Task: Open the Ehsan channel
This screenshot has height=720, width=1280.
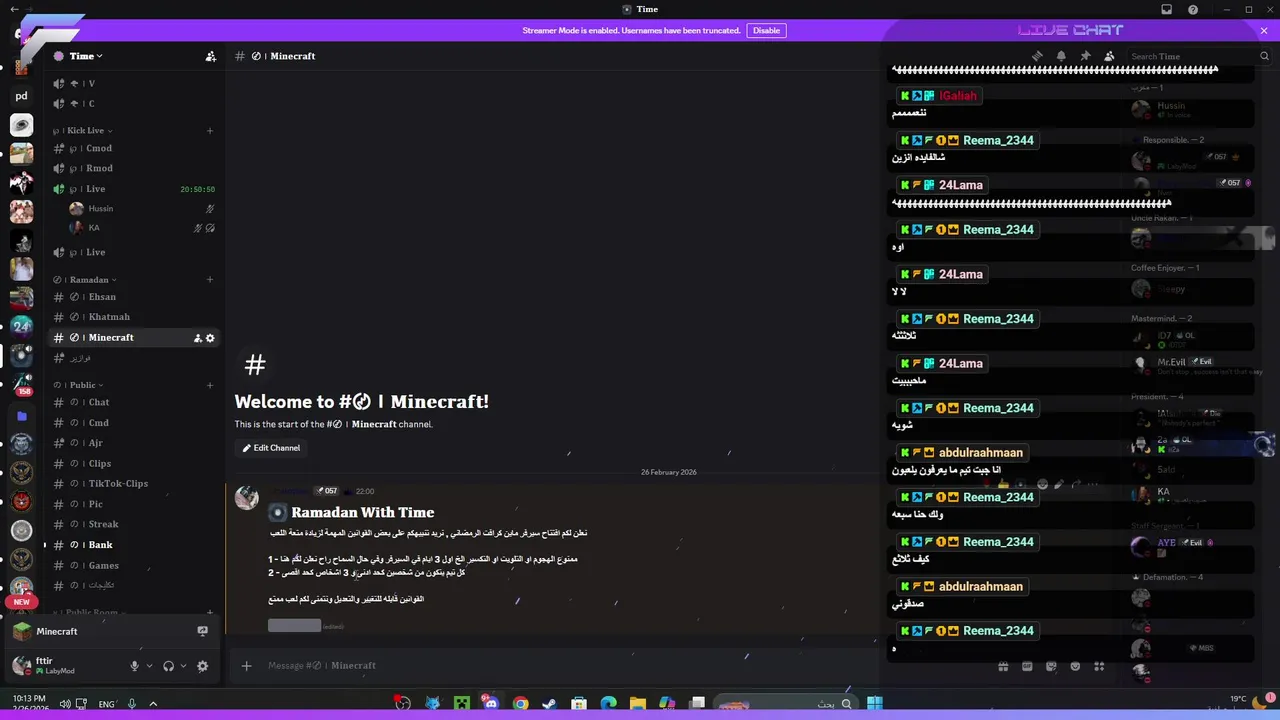Action: tap(133, 297)
